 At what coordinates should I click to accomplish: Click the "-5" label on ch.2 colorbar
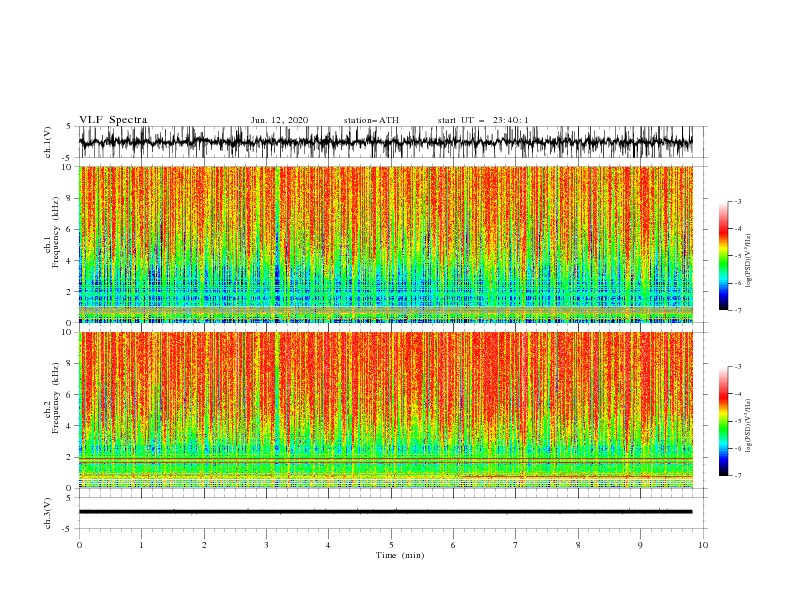pos(738,421)
